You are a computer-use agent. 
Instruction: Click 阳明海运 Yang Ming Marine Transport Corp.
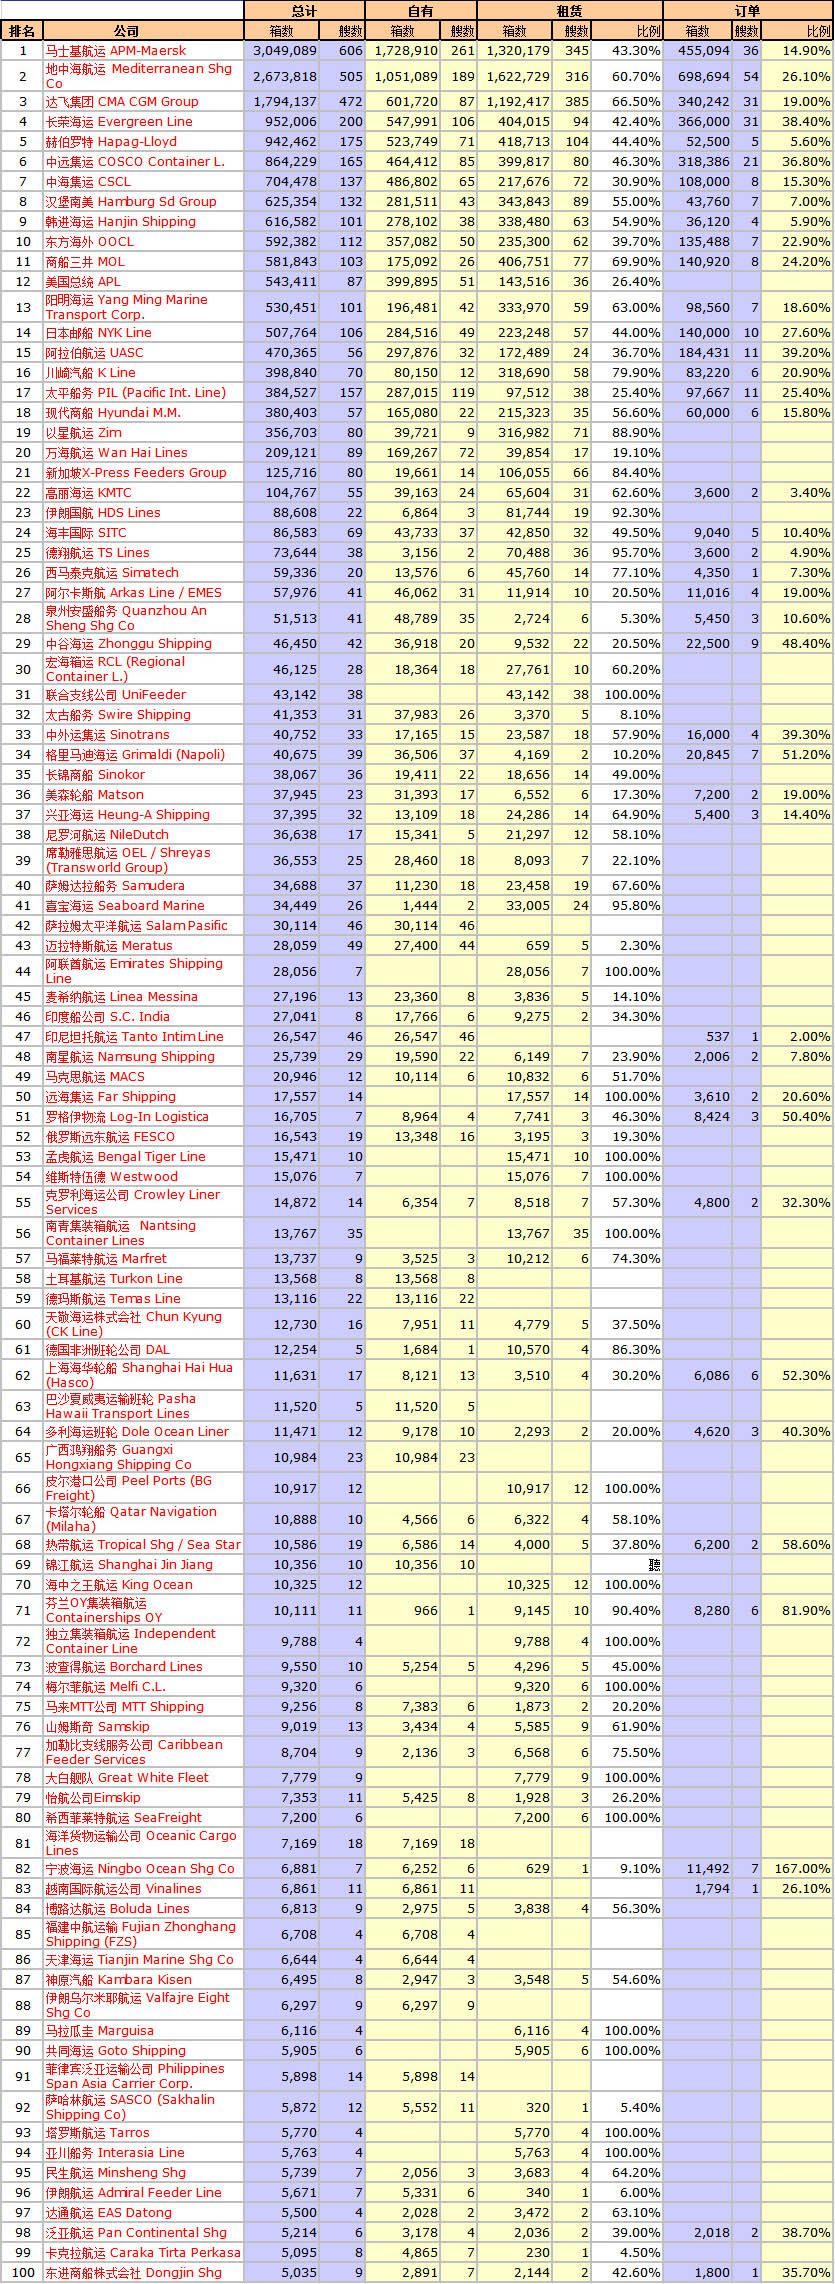[x=127, y=307]
